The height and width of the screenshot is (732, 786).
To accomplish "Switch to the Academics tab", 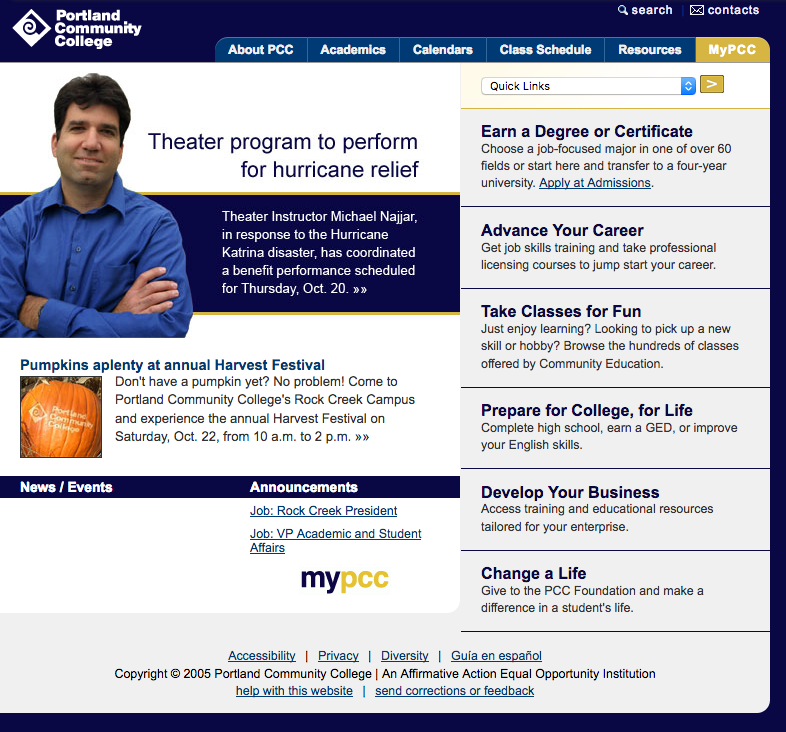I will pyautogui.click(x=353, y=50).
